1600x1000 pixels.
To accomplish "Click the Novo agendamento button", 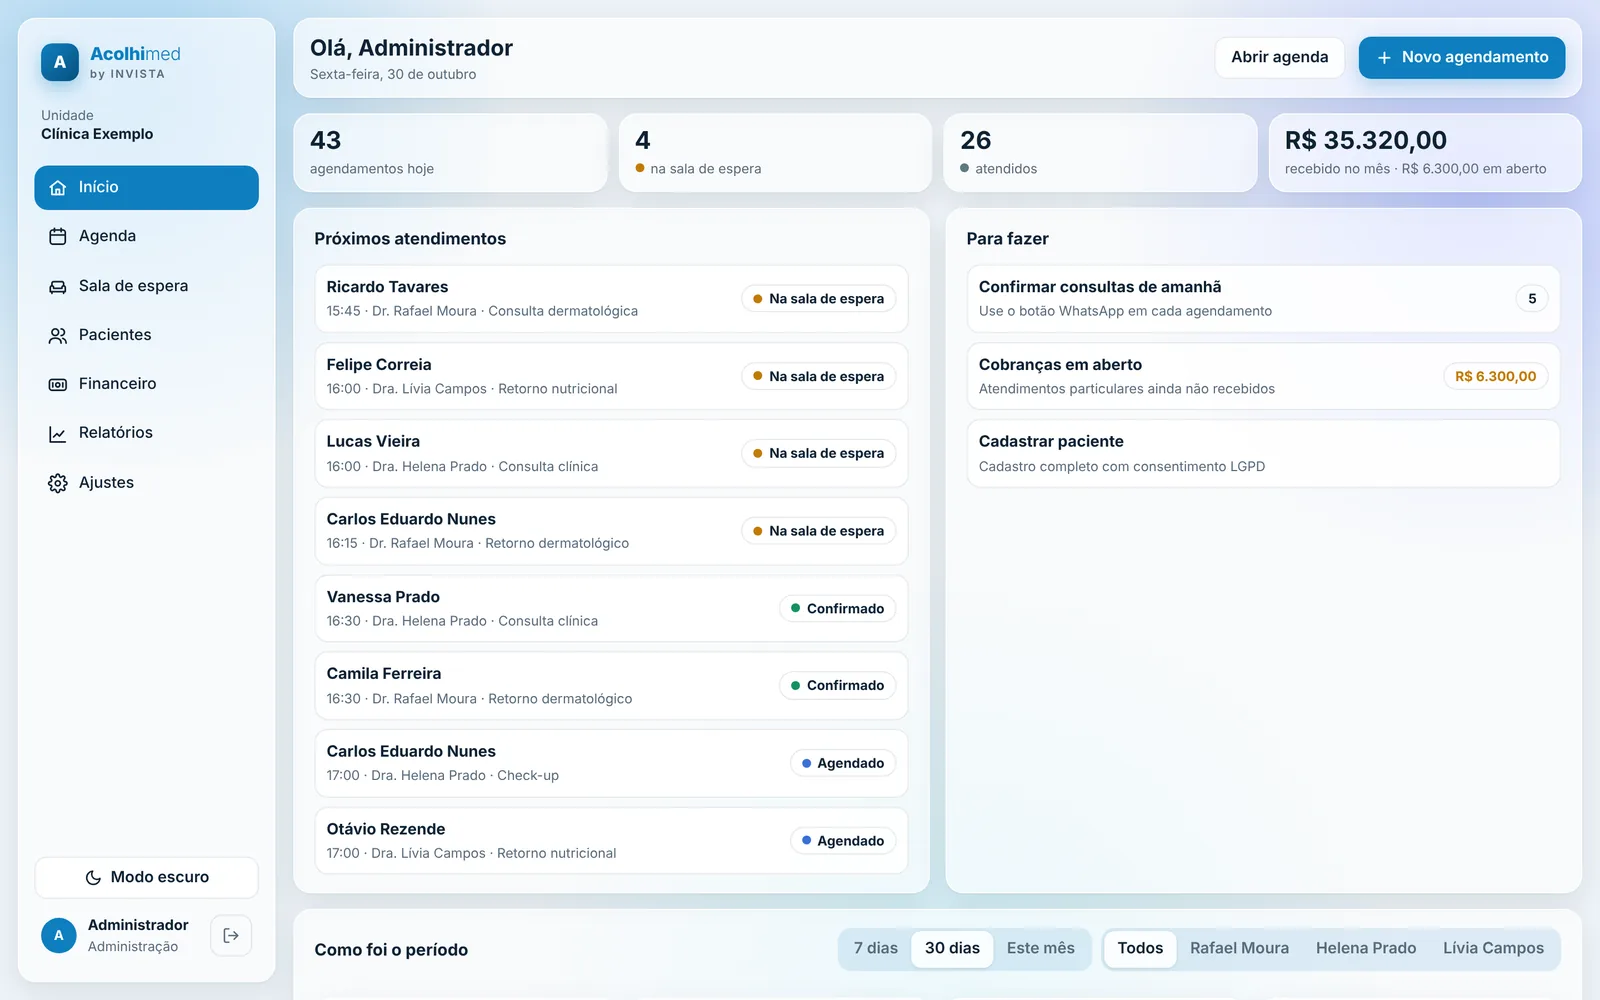I will (x=1462, y=58).
